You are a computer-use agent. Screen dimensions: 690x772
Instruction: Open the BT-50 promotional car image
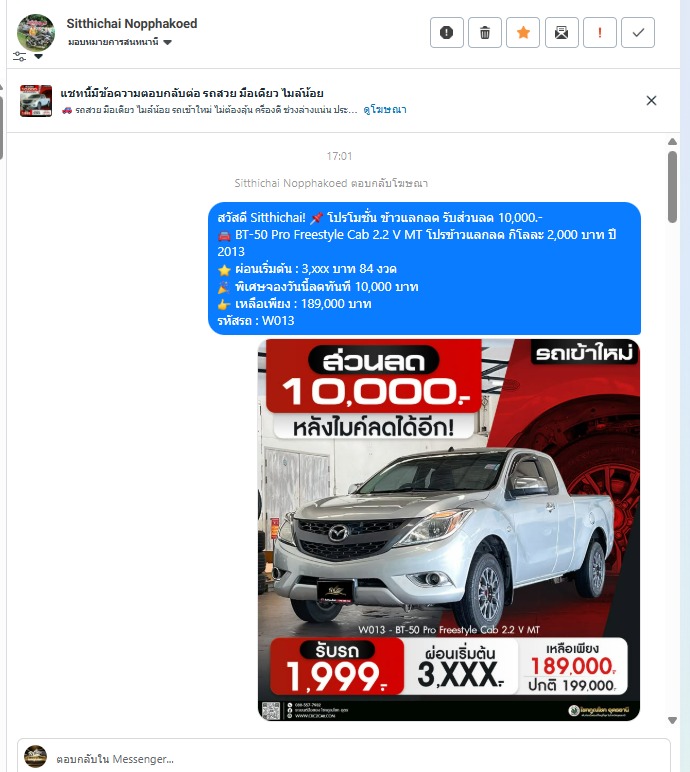click(x=449, y=530)
